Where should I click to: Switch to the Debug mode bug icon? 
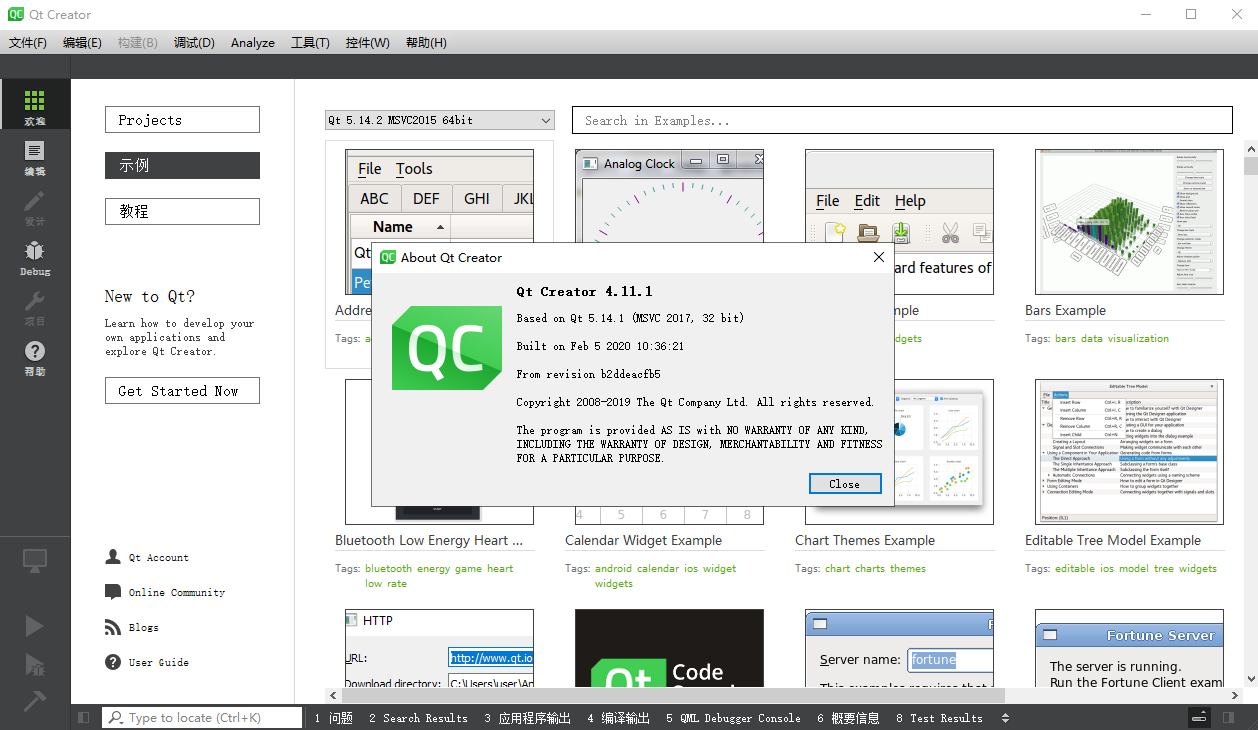coord(35,257)
